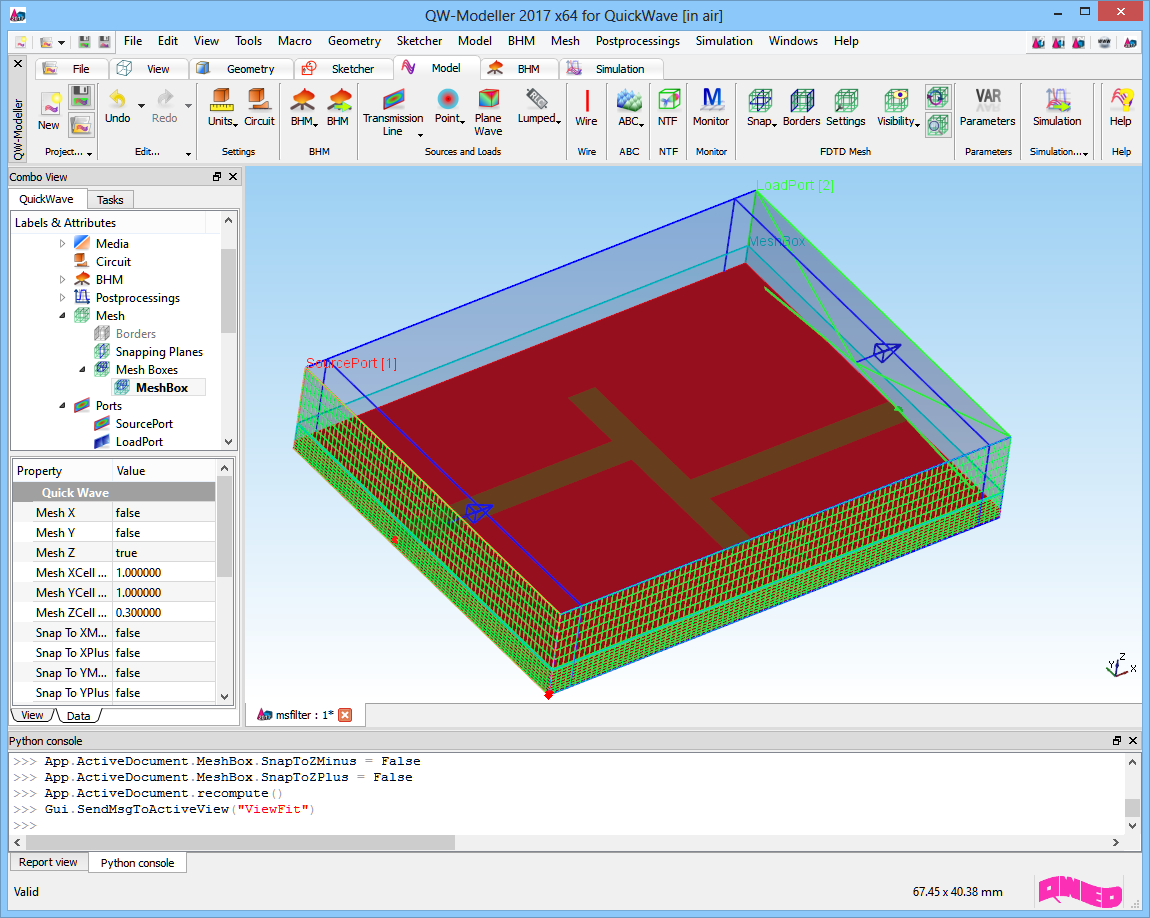Open the Undo history dropdown arrow
Viewport: 1150px width, 918px height.
142,106
